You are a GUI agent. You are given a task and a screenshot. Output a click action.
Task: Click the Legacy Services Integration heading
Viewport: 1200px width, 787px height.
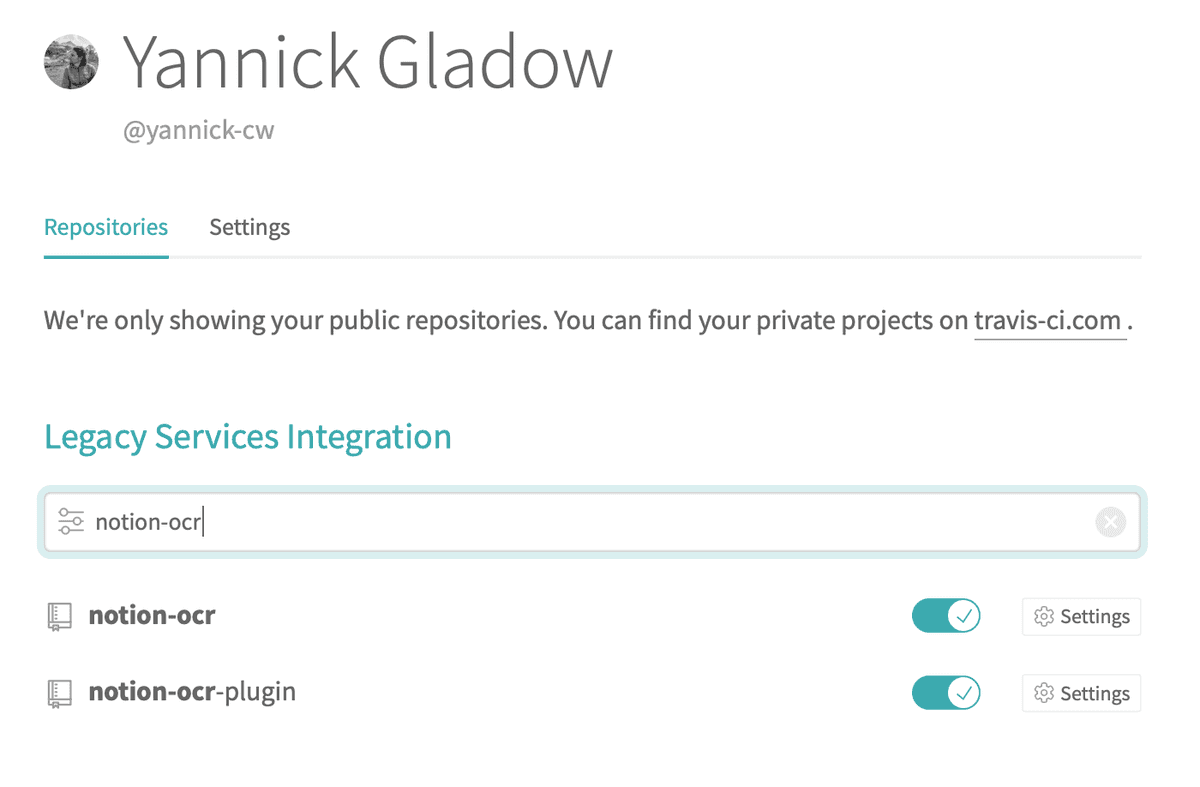[x=248, y=437]
